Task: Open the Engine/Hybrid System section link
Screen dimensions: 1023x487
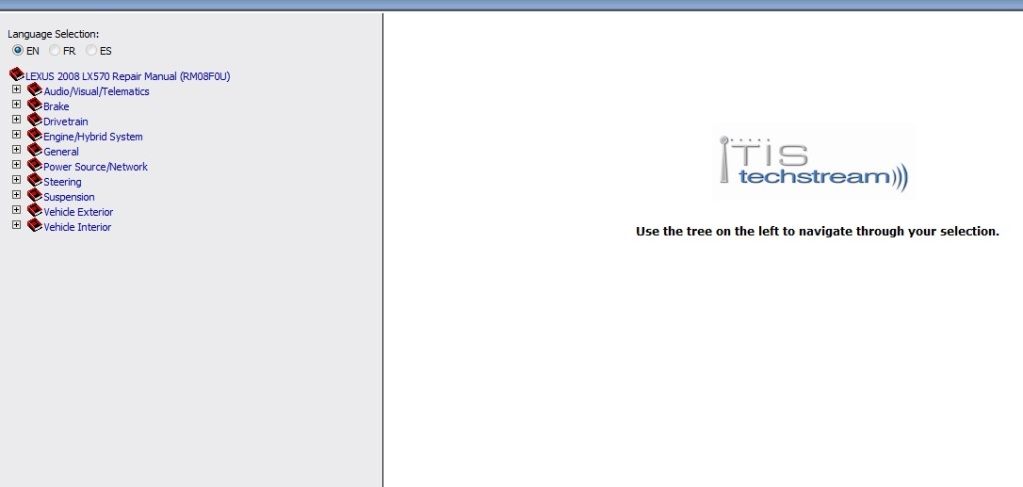Action: [93, 136]
